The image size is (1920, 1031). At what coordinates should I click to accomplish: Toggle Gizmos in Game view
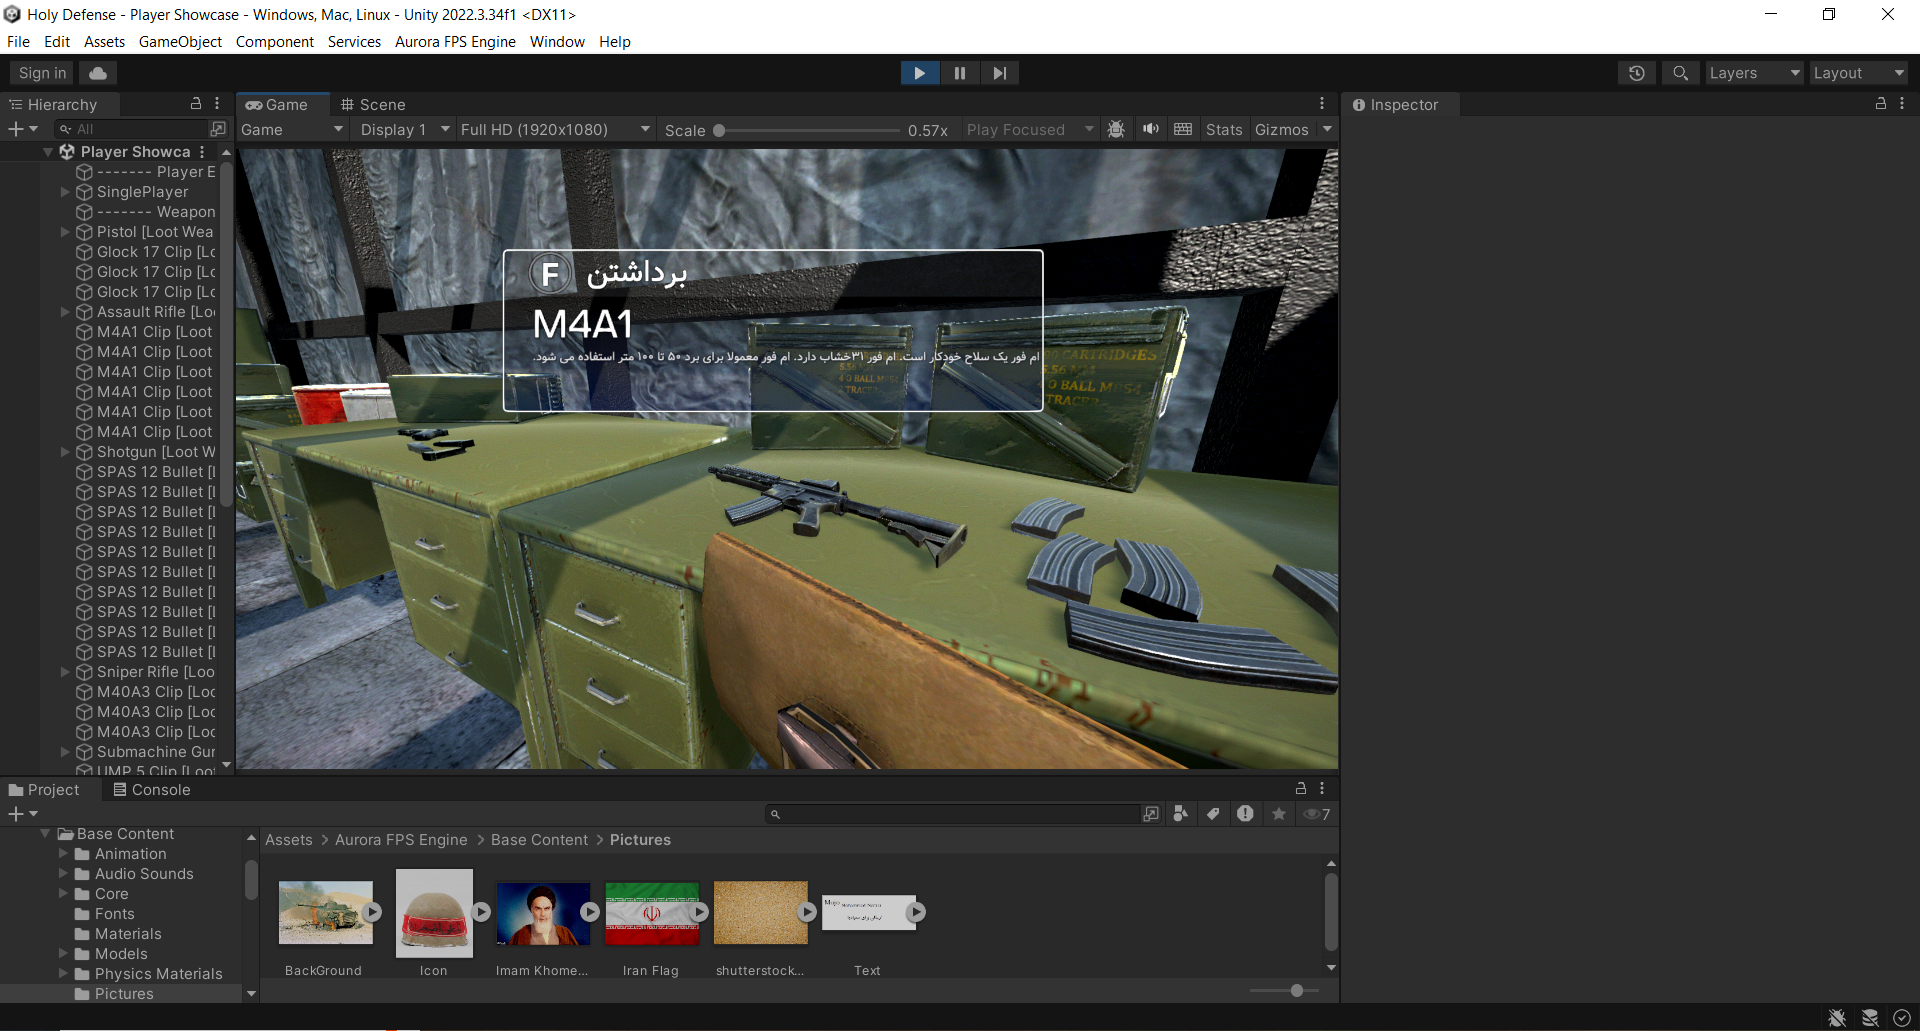1281,130
